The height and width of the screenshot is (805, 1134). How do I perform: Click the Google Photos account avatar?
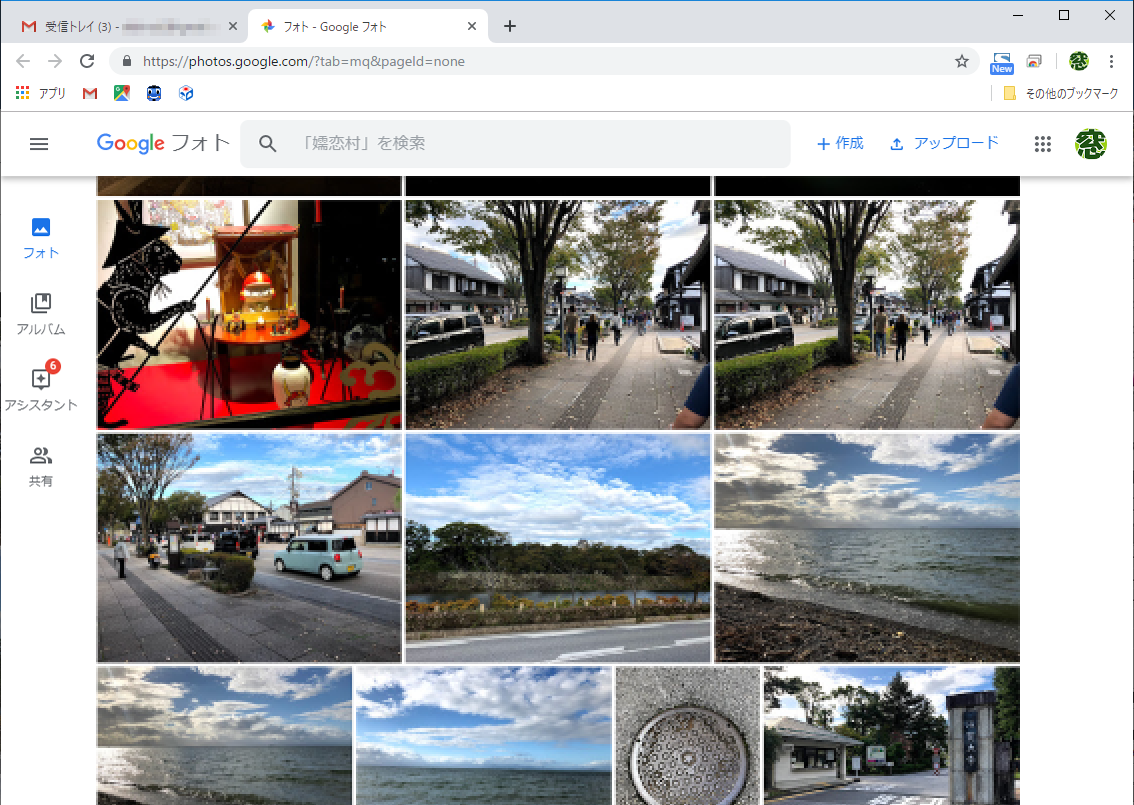[x=1091, y=143]
